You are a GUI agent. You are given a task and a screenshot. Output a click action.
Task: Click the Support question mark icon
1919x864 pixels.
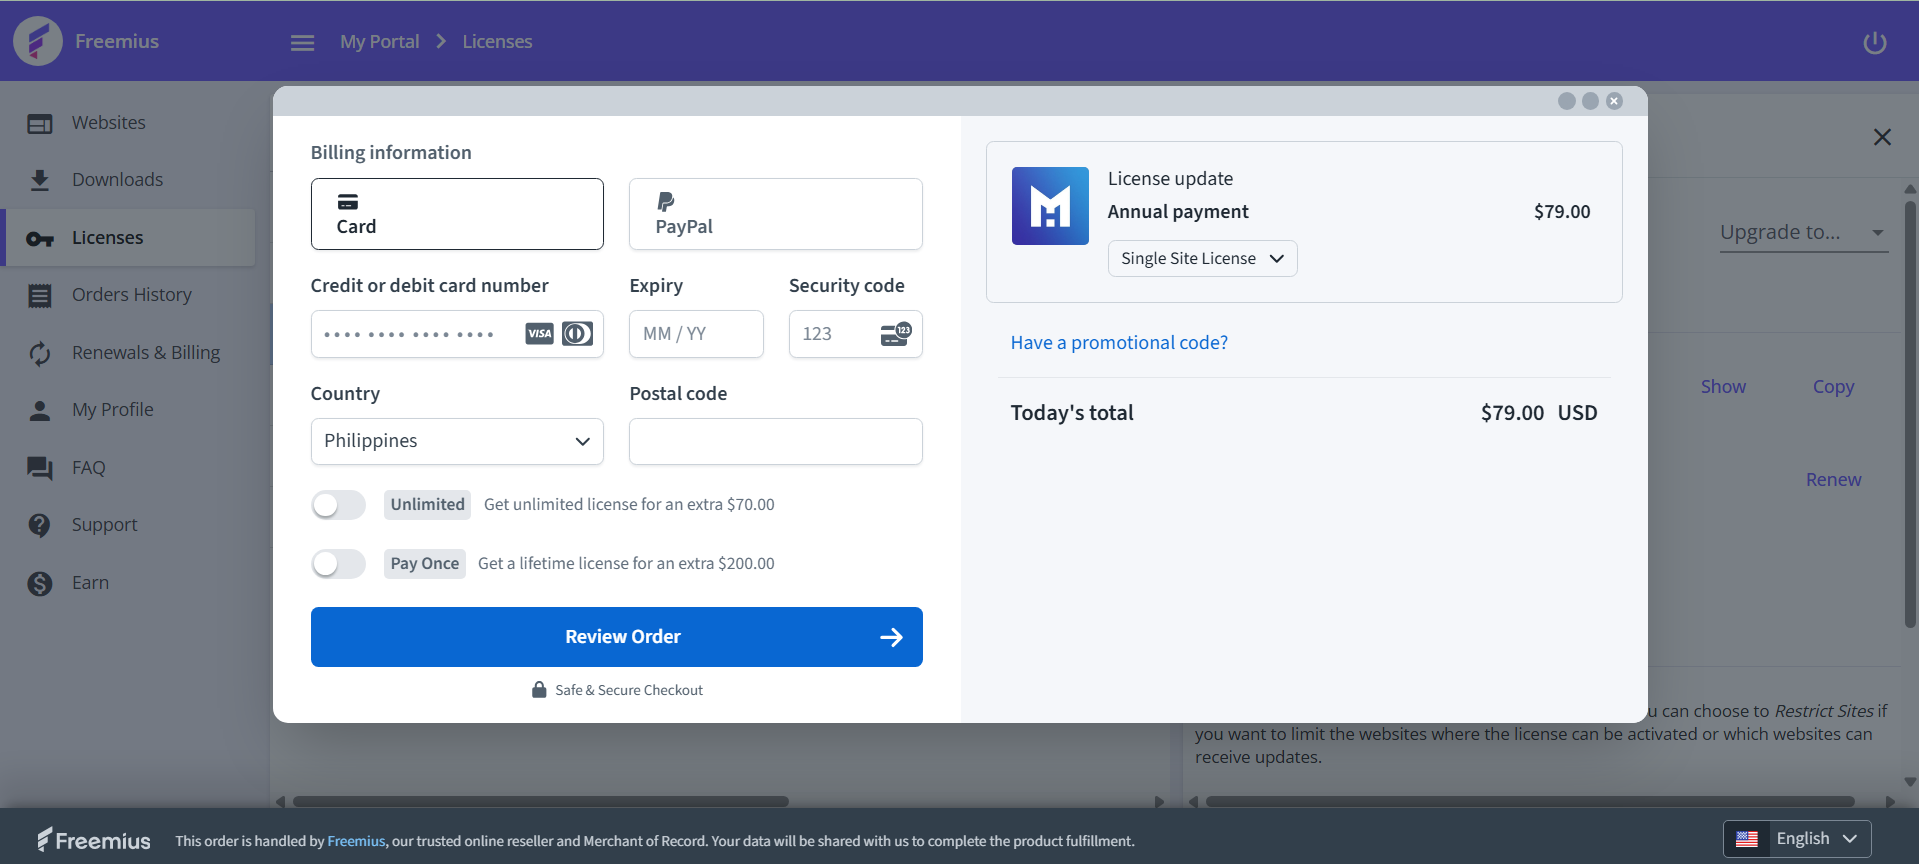[x=40, y=525]
